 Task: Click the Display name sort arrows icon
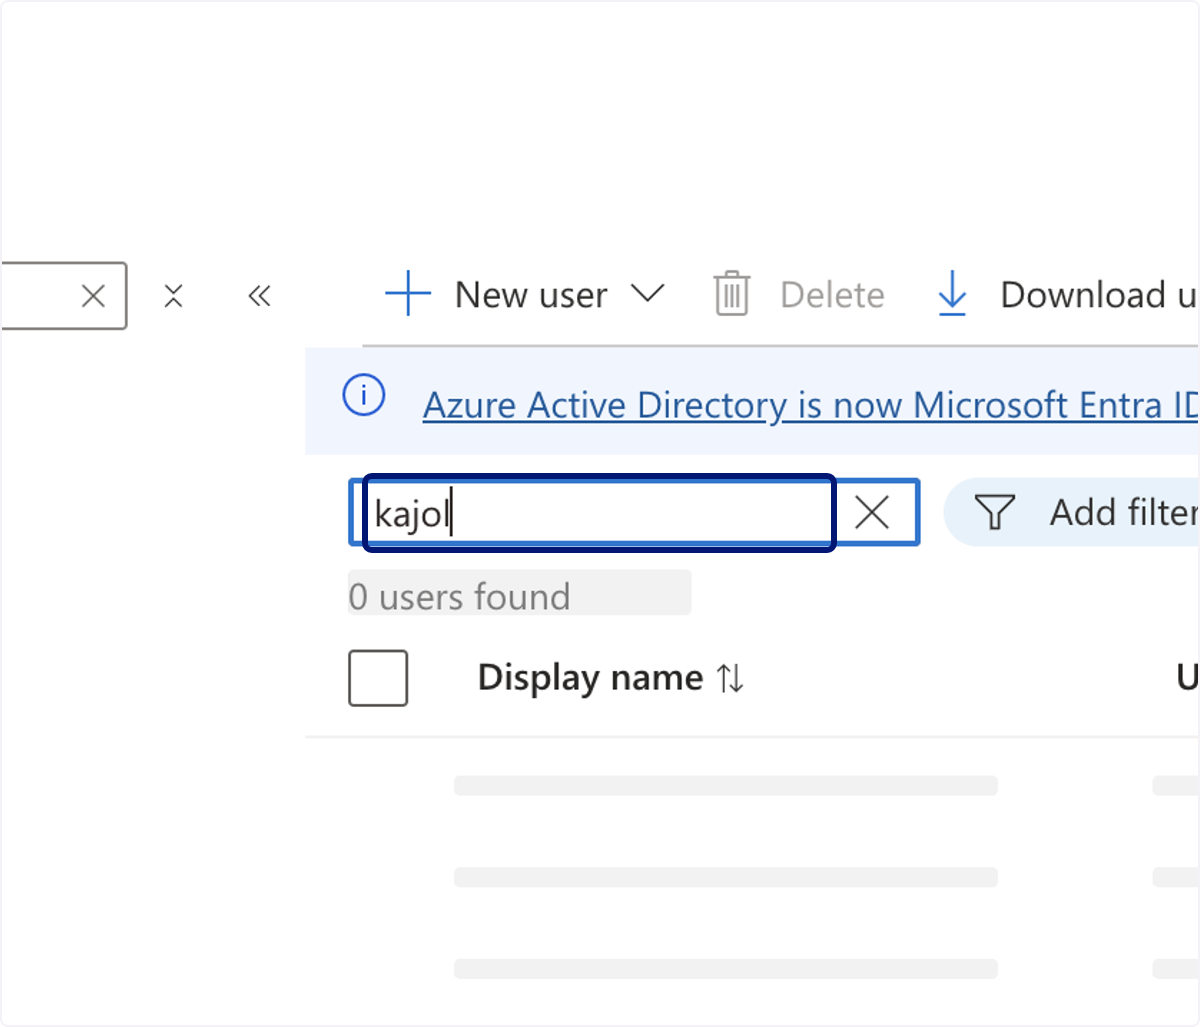(730, 679)
